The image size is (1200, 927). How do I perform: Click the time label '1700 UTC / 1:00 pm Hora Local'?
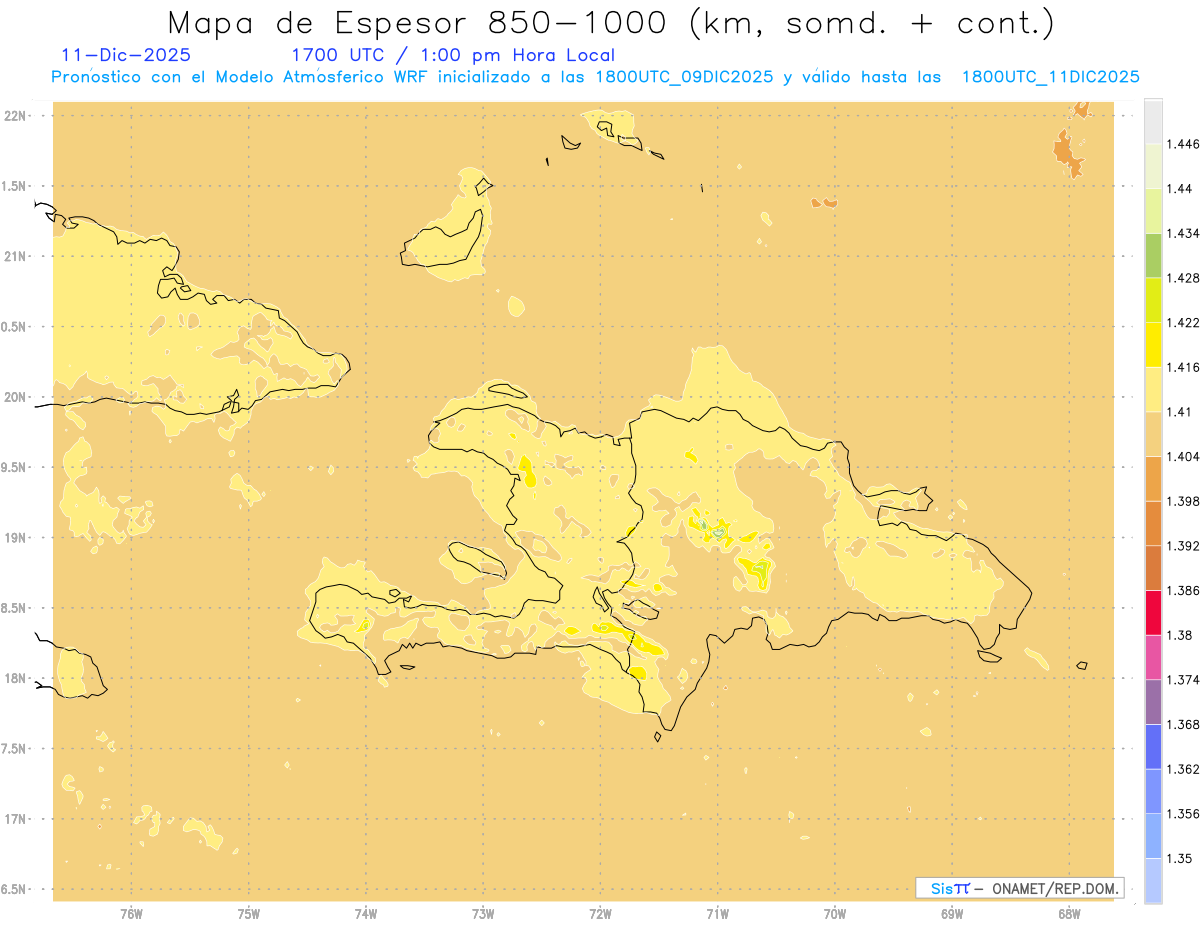coord(453,55)
